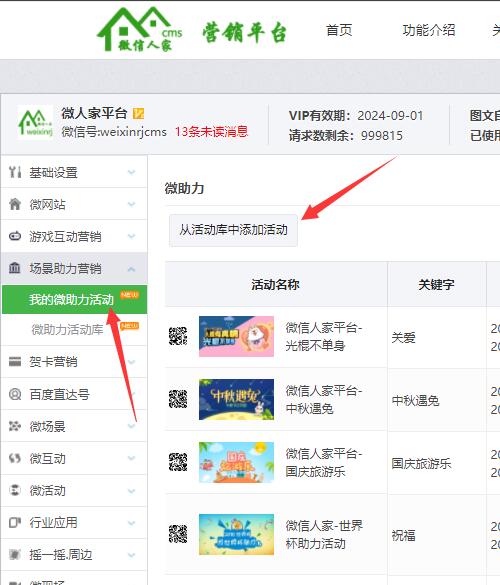Open 微信人家平台-光棍不单身 activity name

tap(324, 337)
